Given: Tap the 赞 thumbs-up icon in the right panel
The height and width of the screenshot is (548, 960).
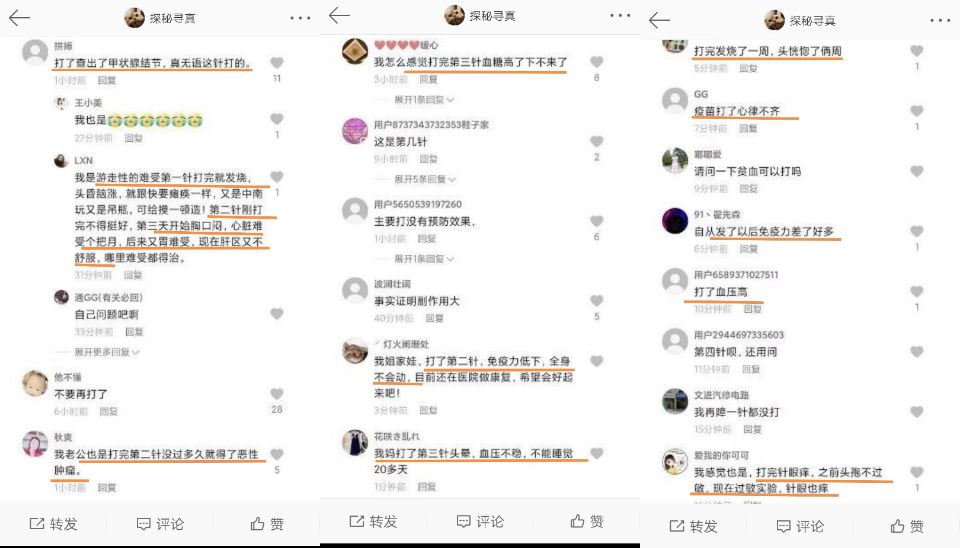Looking at the screenshot, I should (898, 526).
